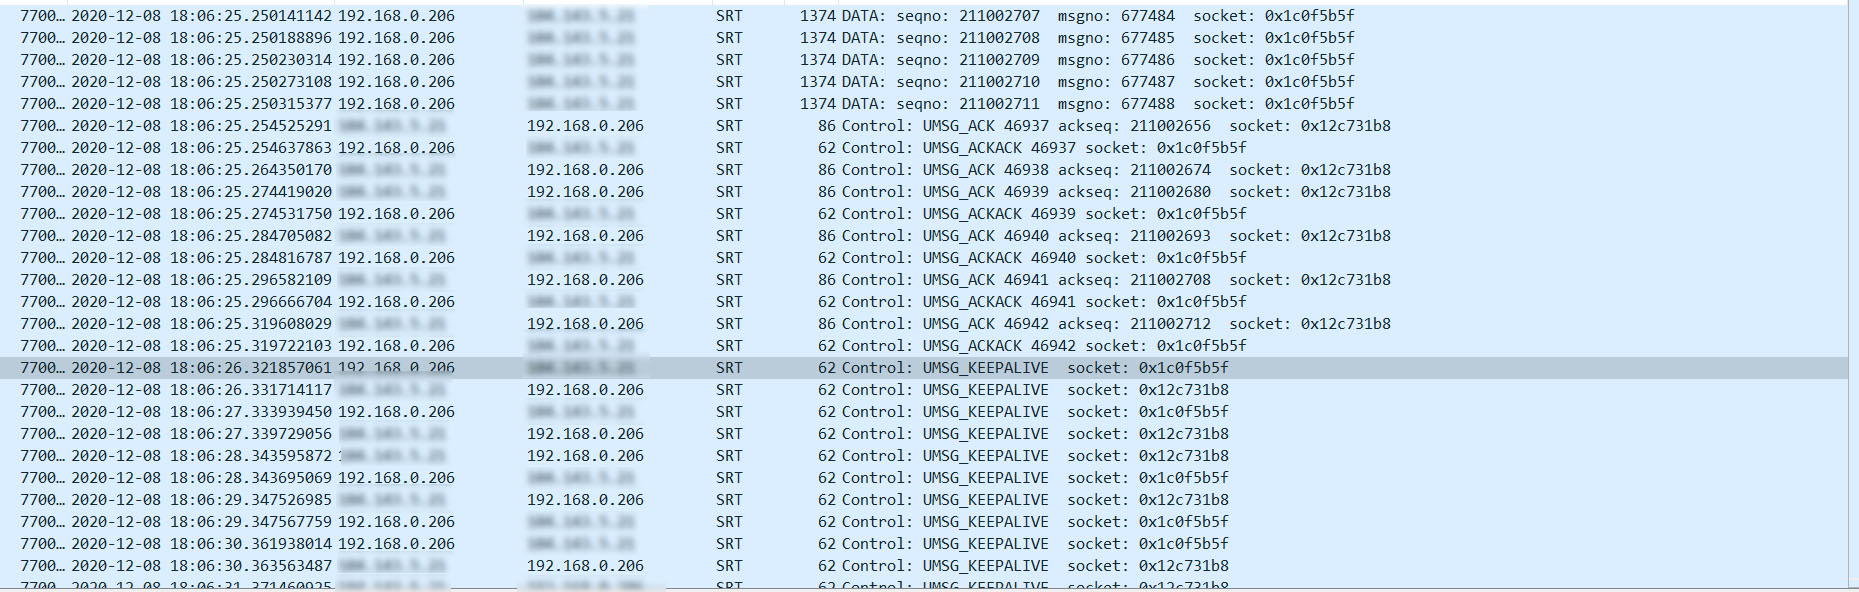Select the DATA packet with seqno 211002711

(x=900, y=103)
